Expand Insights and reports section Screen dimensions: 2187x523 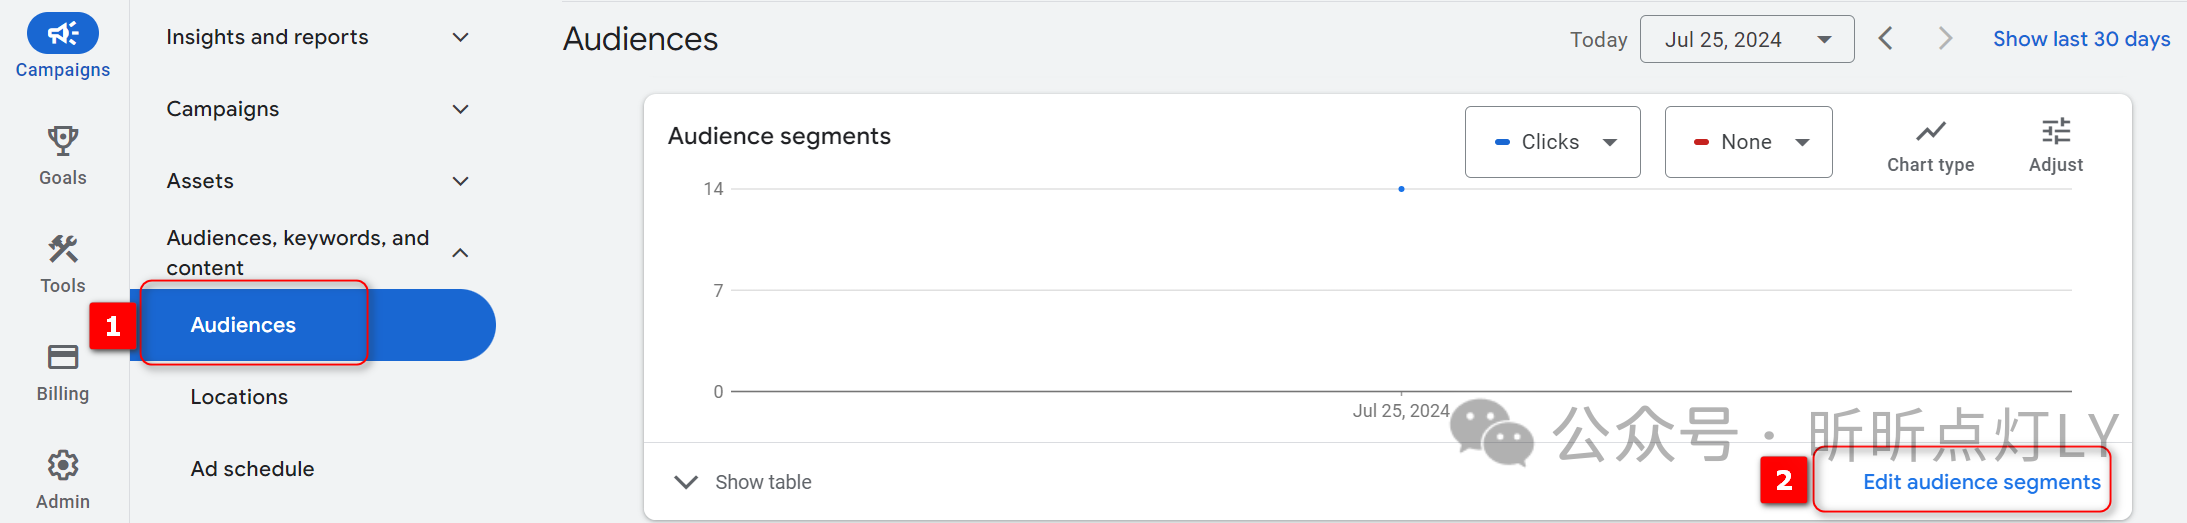click(318, 37)
